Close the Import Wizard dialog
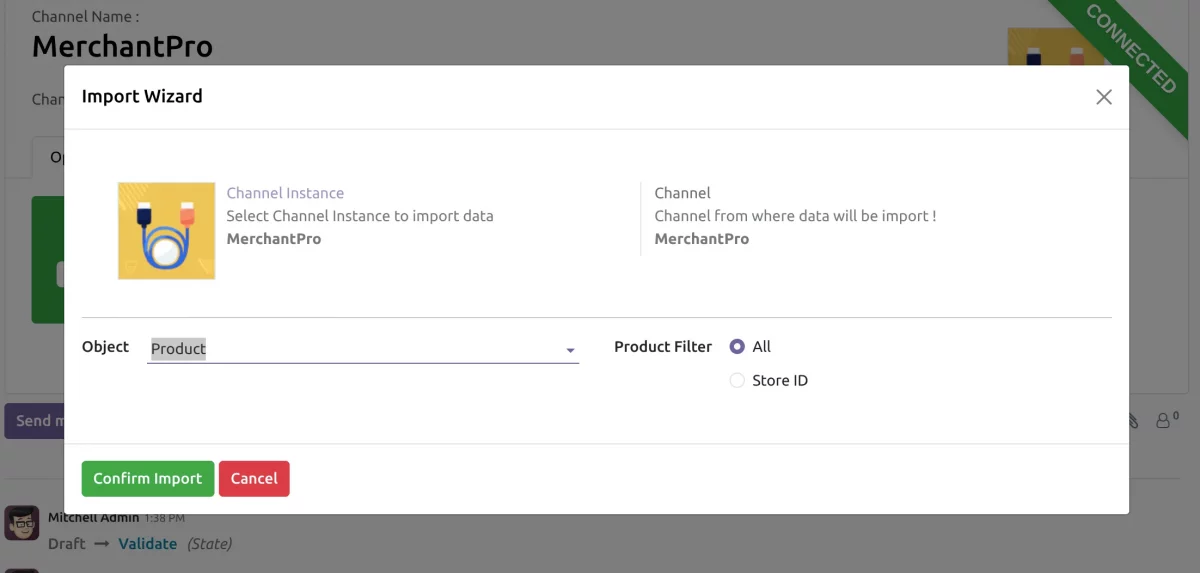This screenshot has width=1200, height=573. 1103,97
